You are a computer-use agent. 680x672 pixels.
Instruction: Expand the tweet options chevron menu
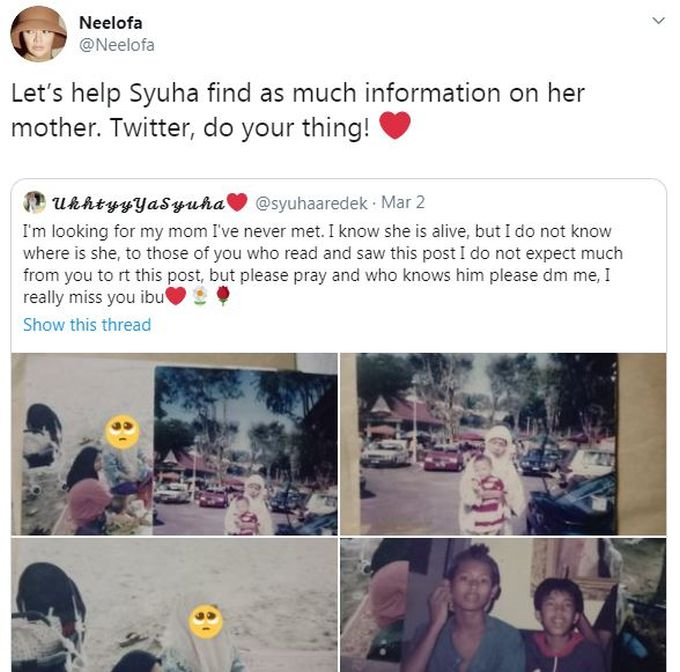pos(658,20)
